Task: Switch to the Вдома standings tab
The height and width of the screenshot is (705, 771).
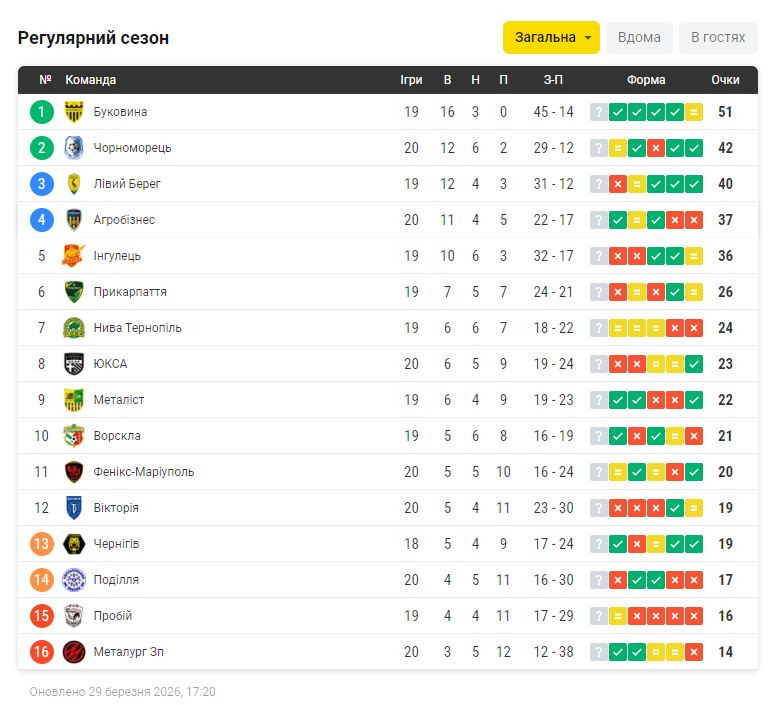Action: [x=639, y=38]
